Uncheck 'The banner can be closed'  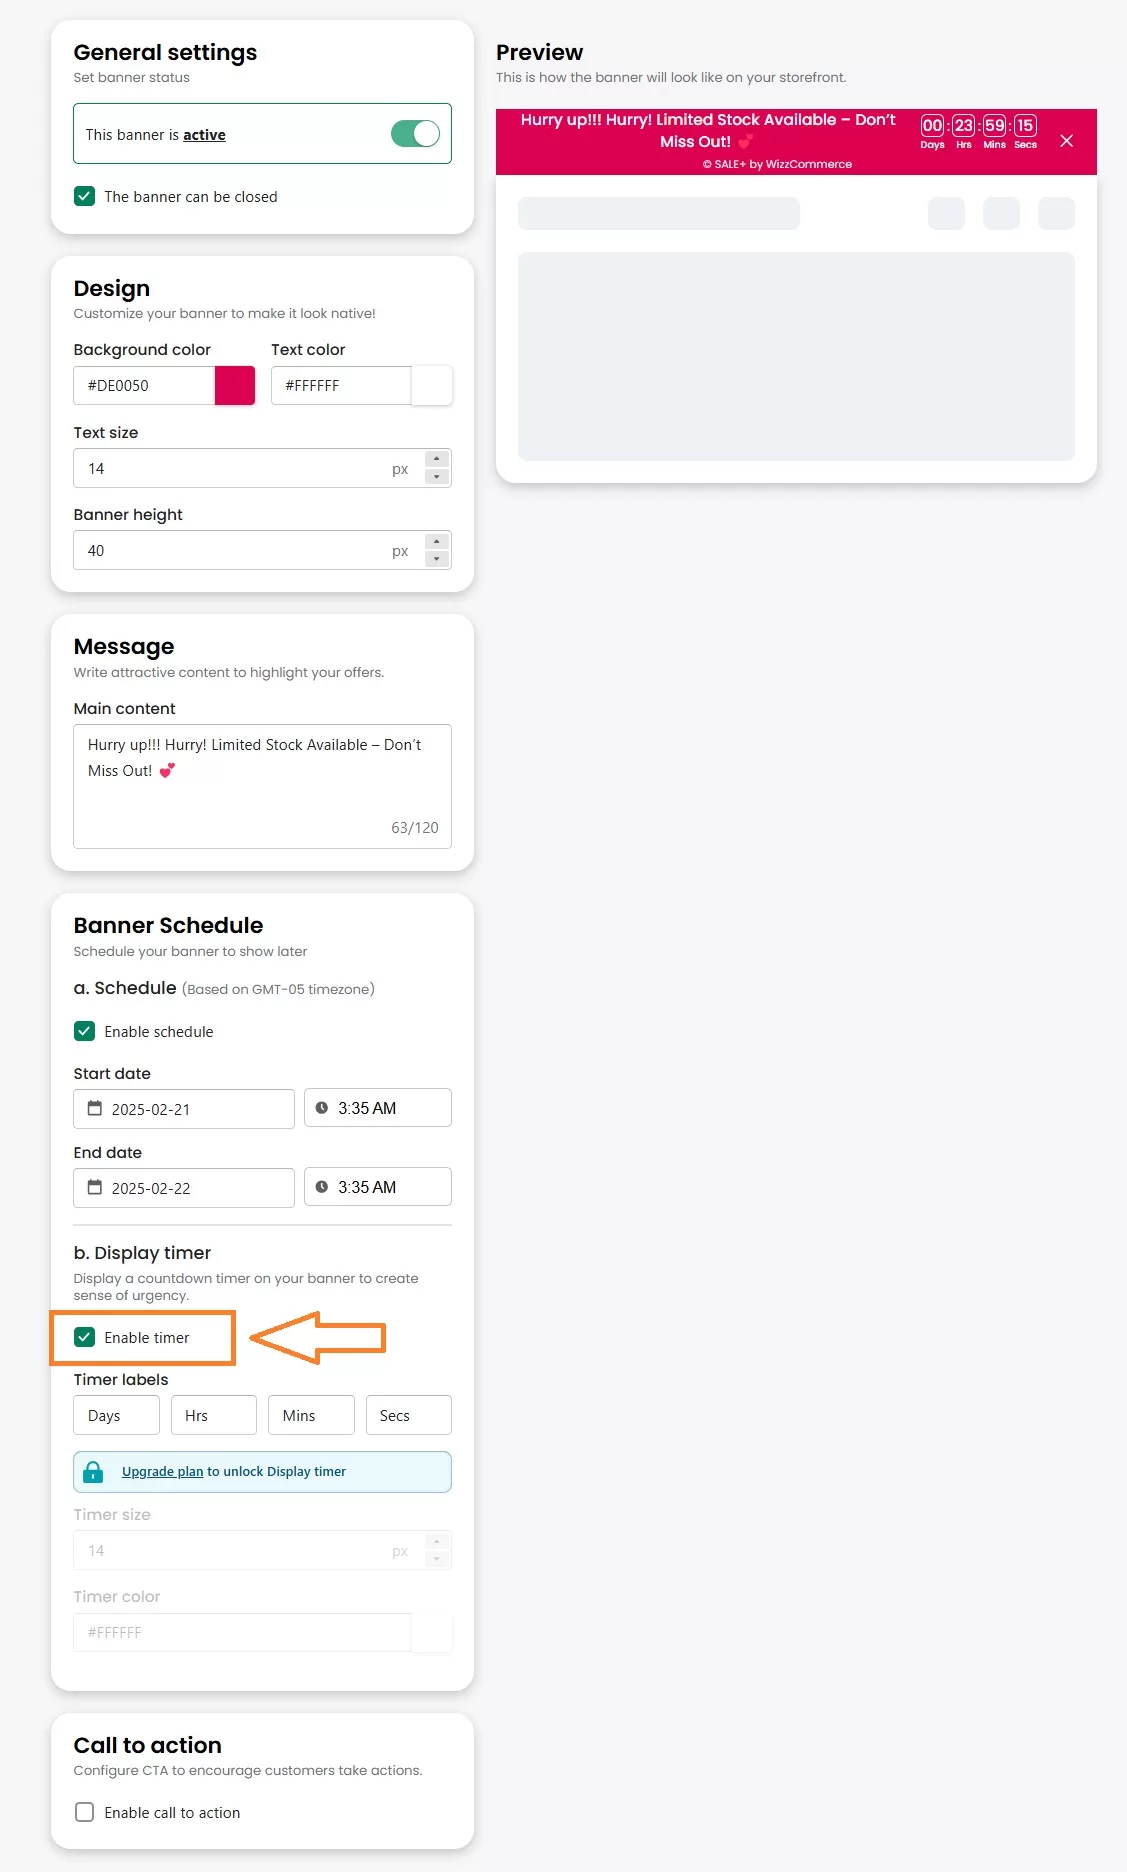coord(85,197)
